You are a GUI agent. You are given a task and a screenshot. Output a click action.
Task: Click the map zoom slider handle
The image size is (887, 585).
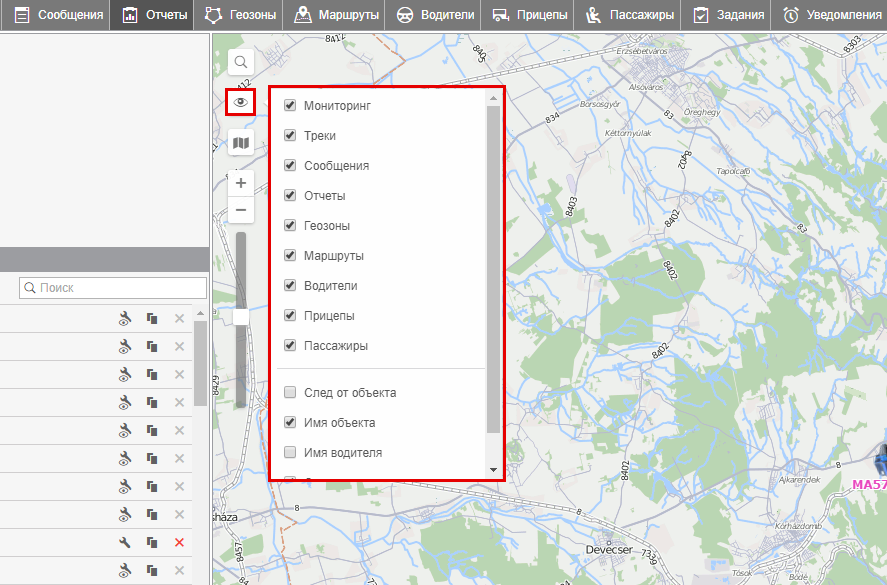coord(241,317)
